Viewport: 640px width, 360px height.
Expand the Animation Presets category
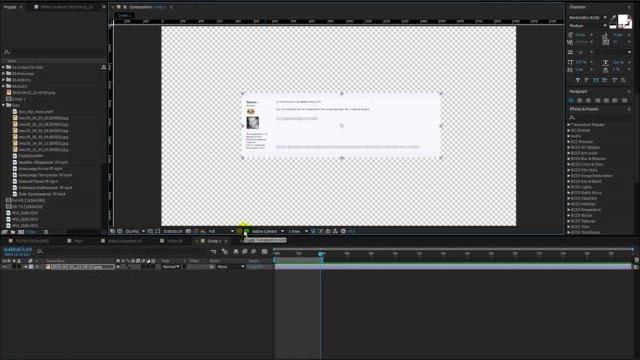click(x=569, y=124)
